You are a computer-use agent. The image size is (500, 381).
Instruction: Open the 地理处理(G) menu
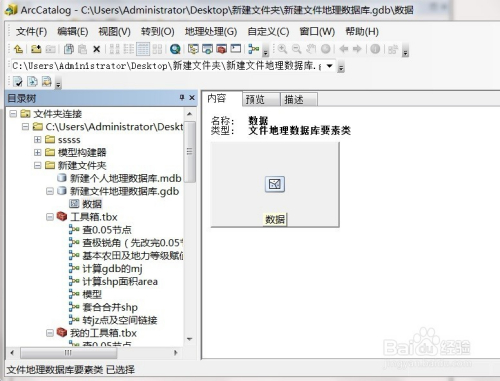[x=211, y=32]
